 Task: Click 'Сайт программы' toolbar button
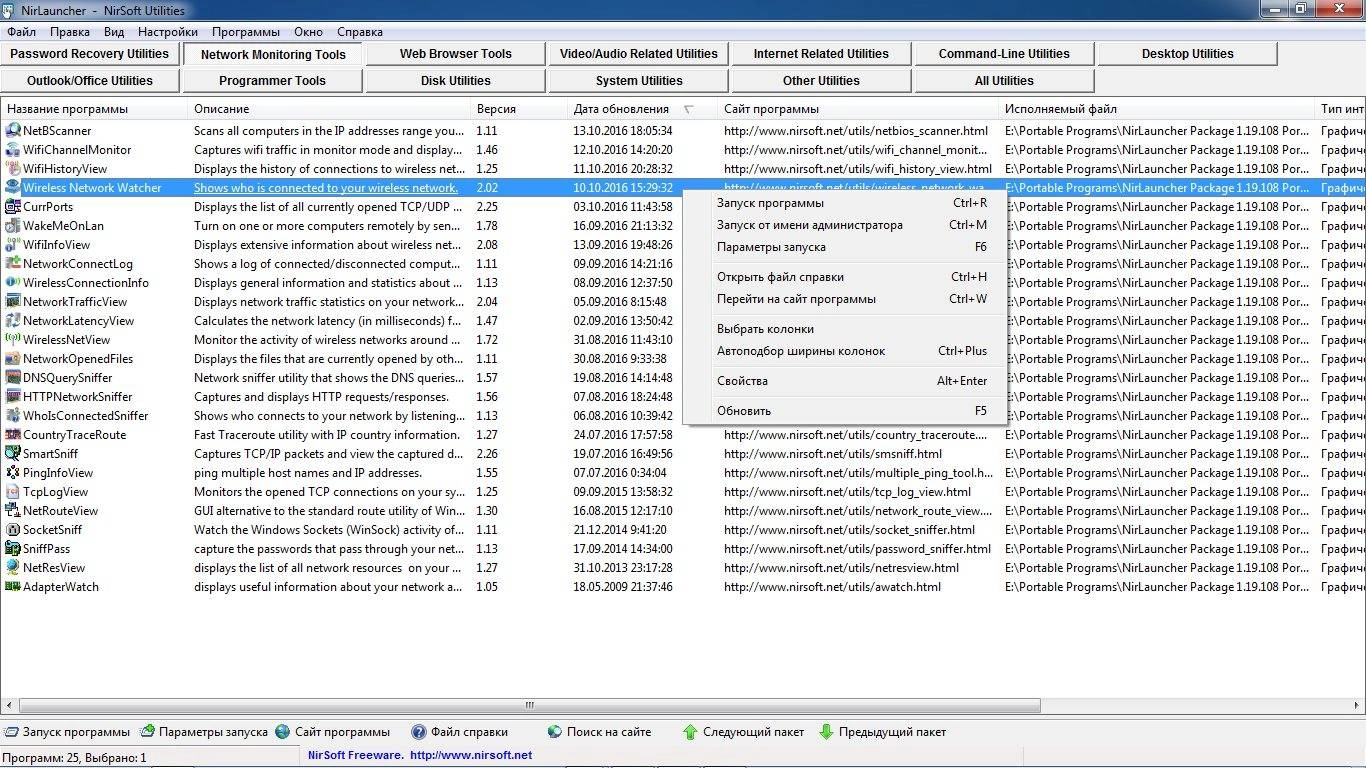click(x=333, y=732)
